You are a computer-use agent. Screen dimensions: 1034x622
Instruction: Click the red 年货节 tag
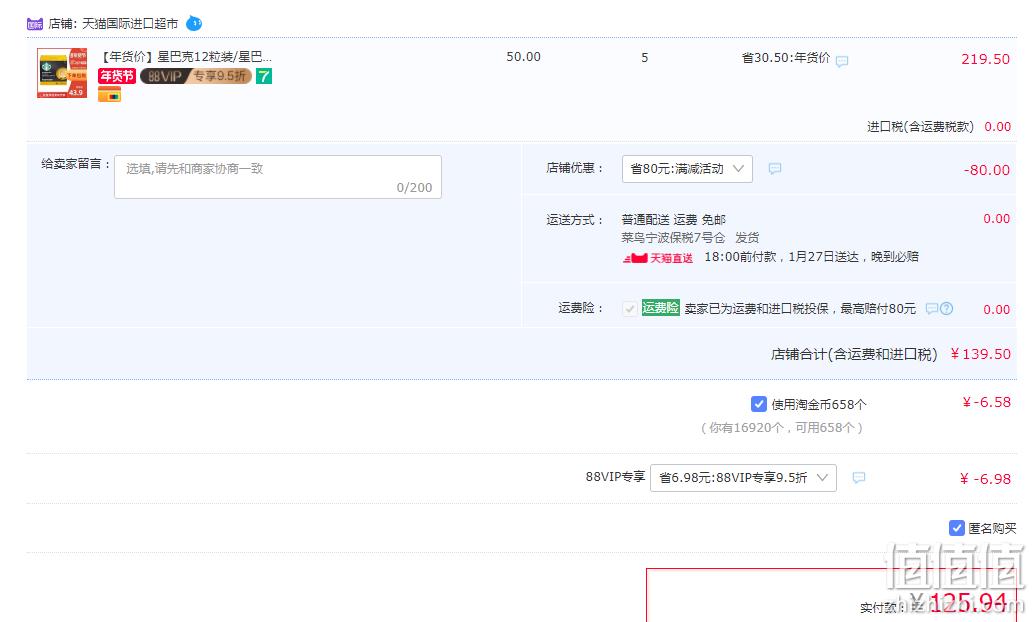[x=117, y=76]
